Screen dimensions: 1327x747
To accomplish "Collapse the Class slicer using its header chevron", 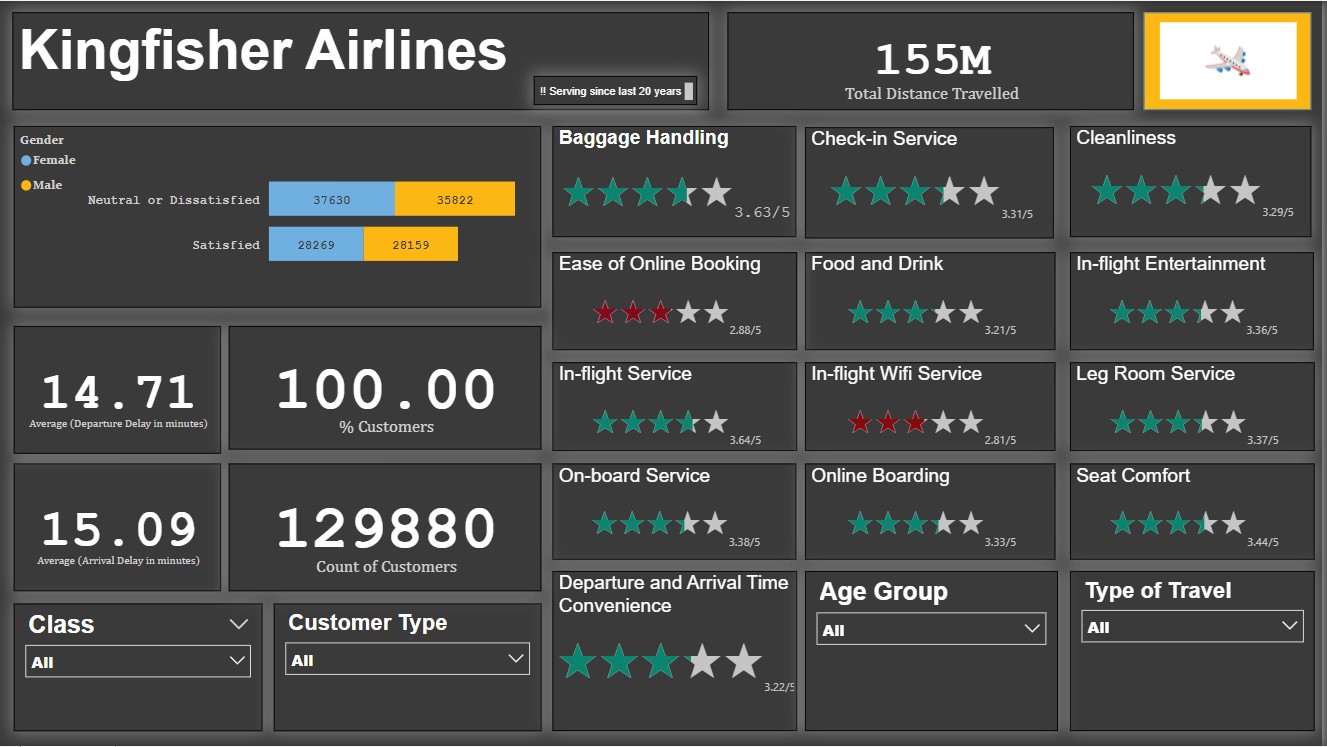I will click(x=239, y=624).
